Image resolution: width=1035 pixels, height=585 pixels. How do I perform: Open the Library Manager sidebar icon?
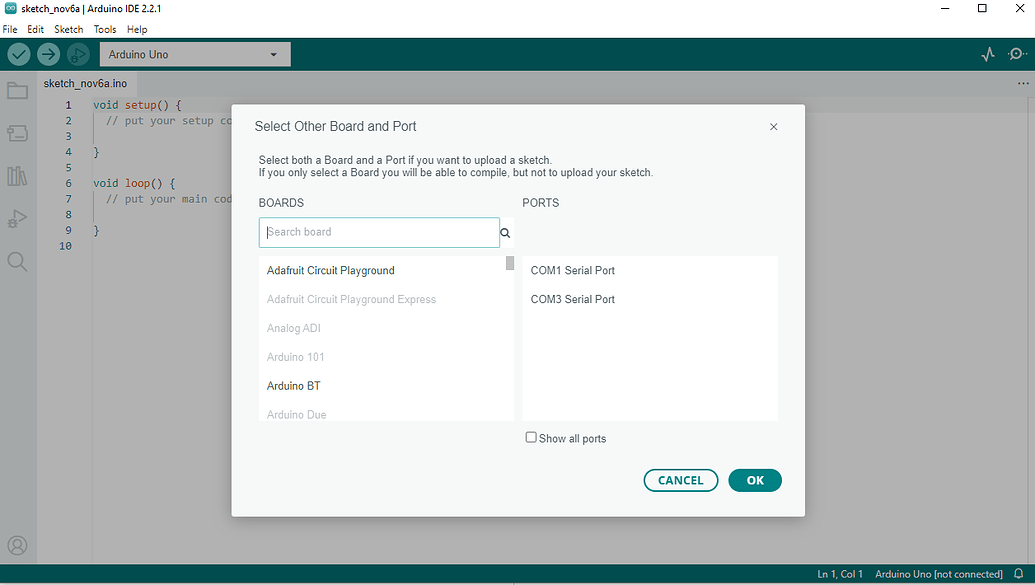[x=17, y=176]
